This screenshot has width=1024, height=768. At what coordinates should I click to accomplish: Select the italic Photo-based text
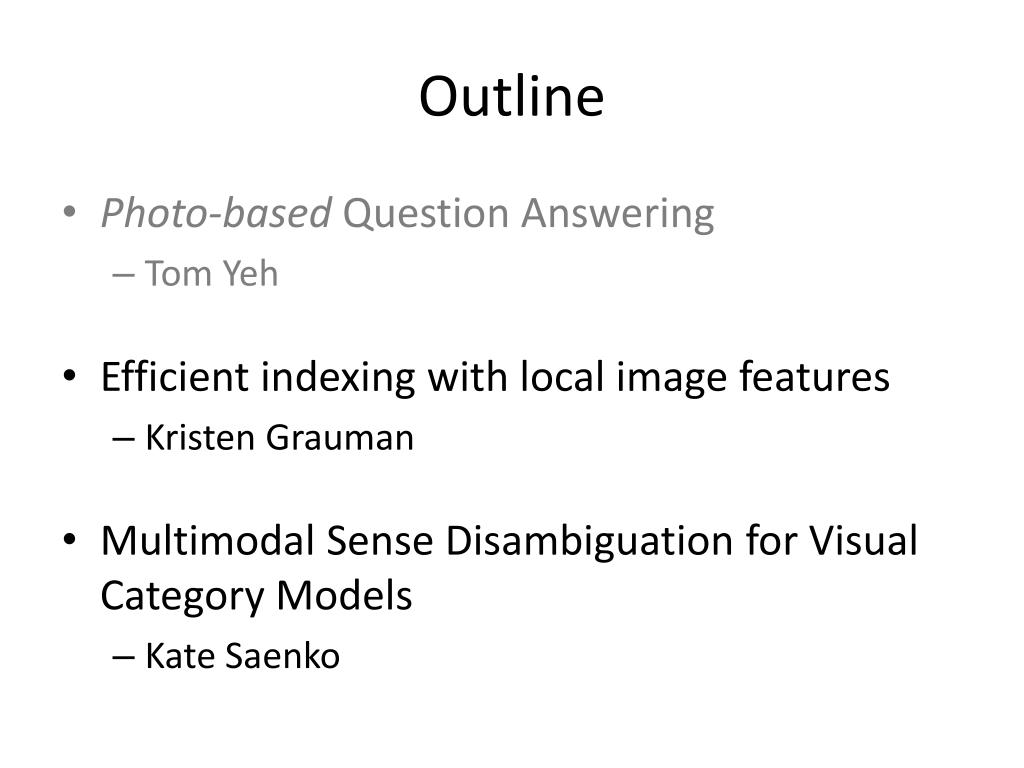[216, 214]
